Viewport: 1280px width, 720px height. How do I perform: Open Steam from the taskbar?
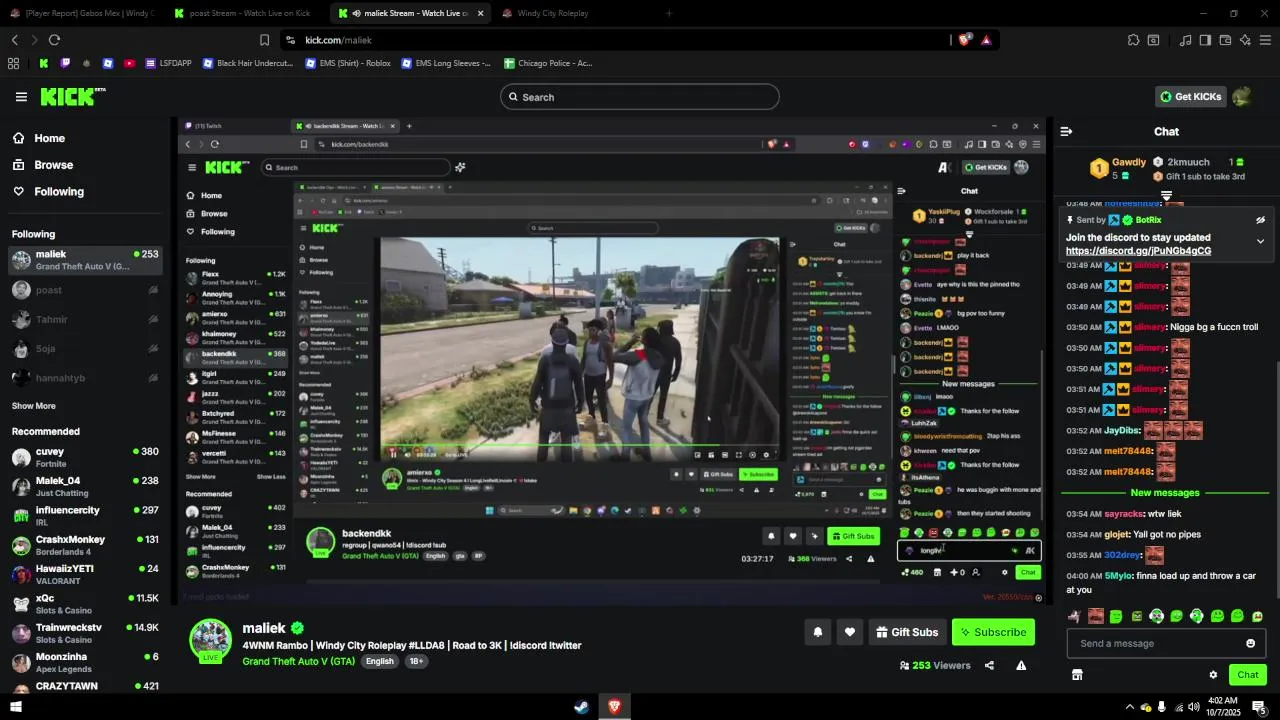(x=581, y=707)
